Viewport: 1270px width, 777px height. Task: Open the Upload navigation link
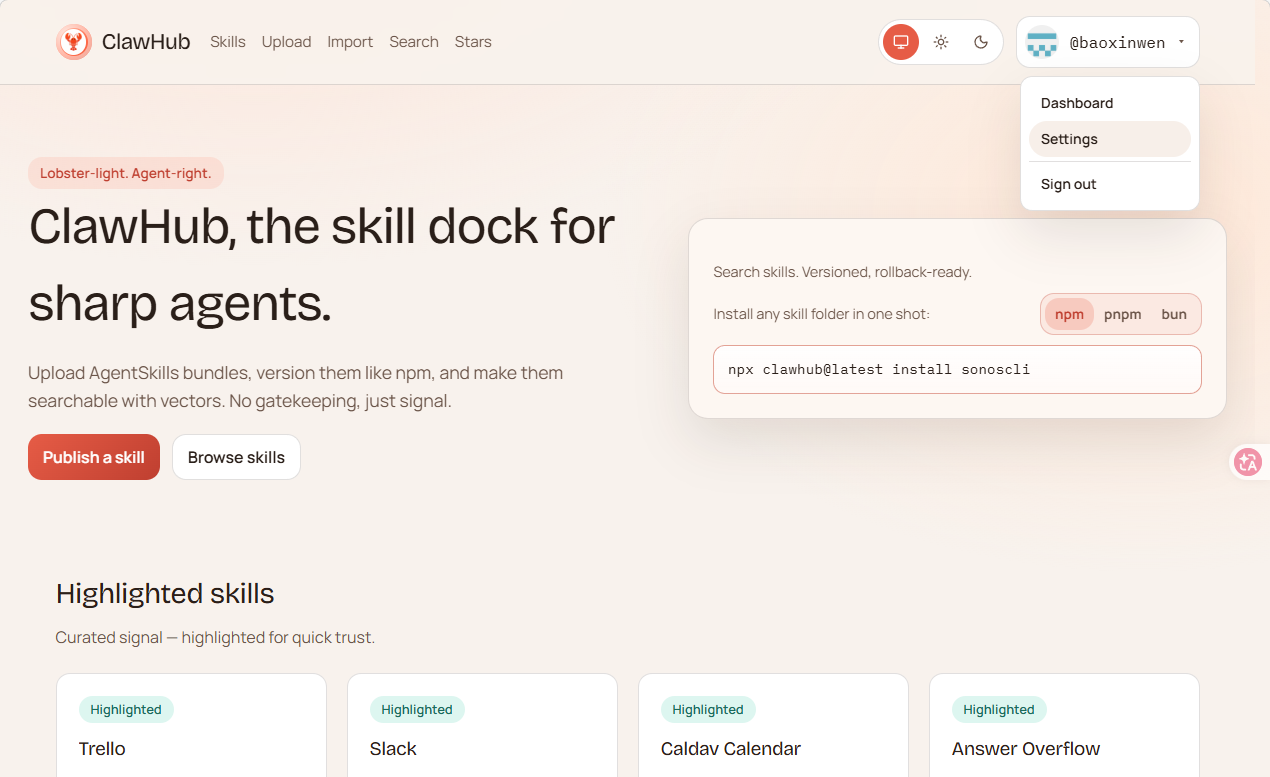[x=286, y=42]
